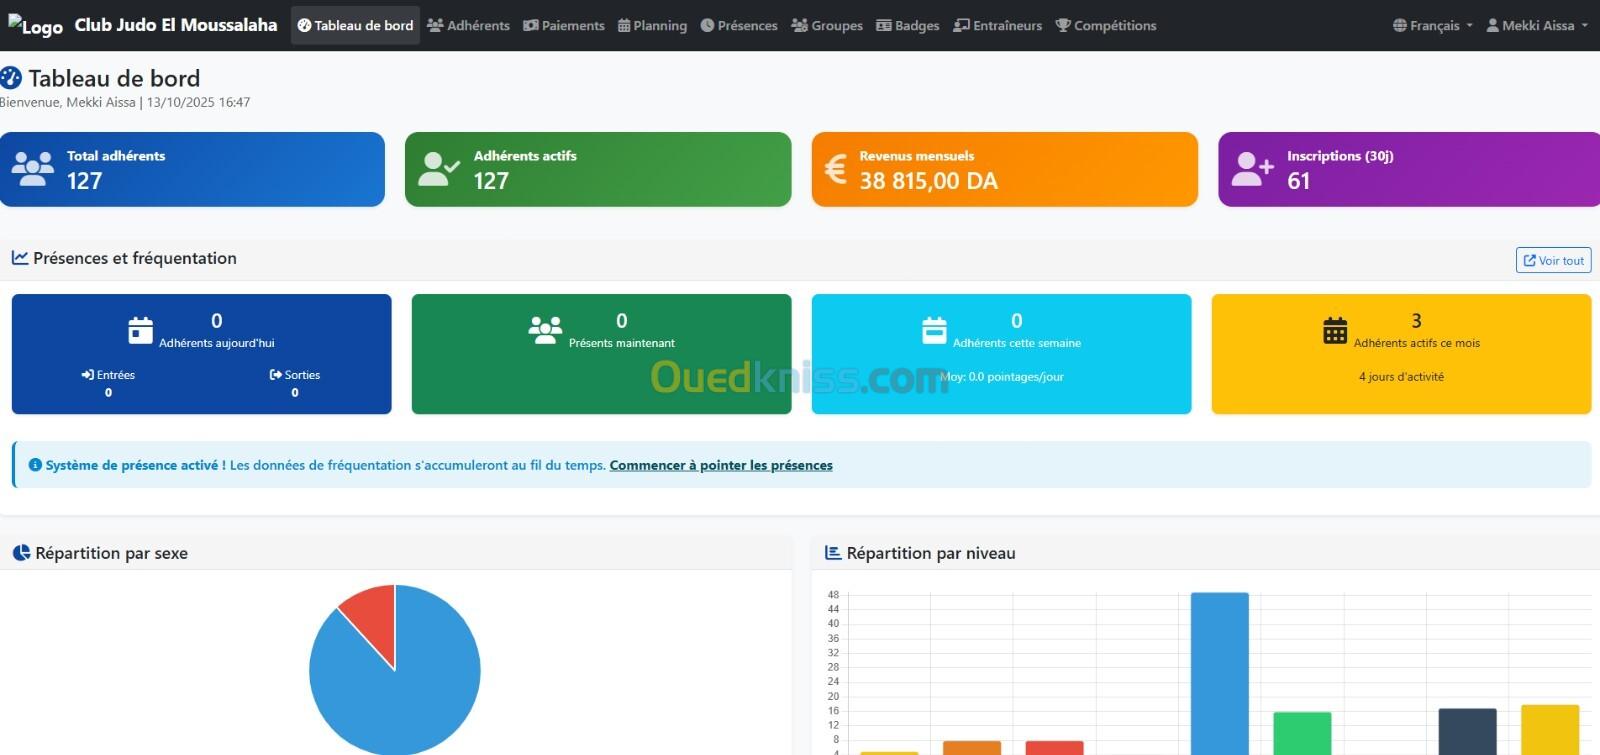Click calendar icon in Adhérents actifs ce mois
The image size is (1600, 755).
click(1335, 330)
